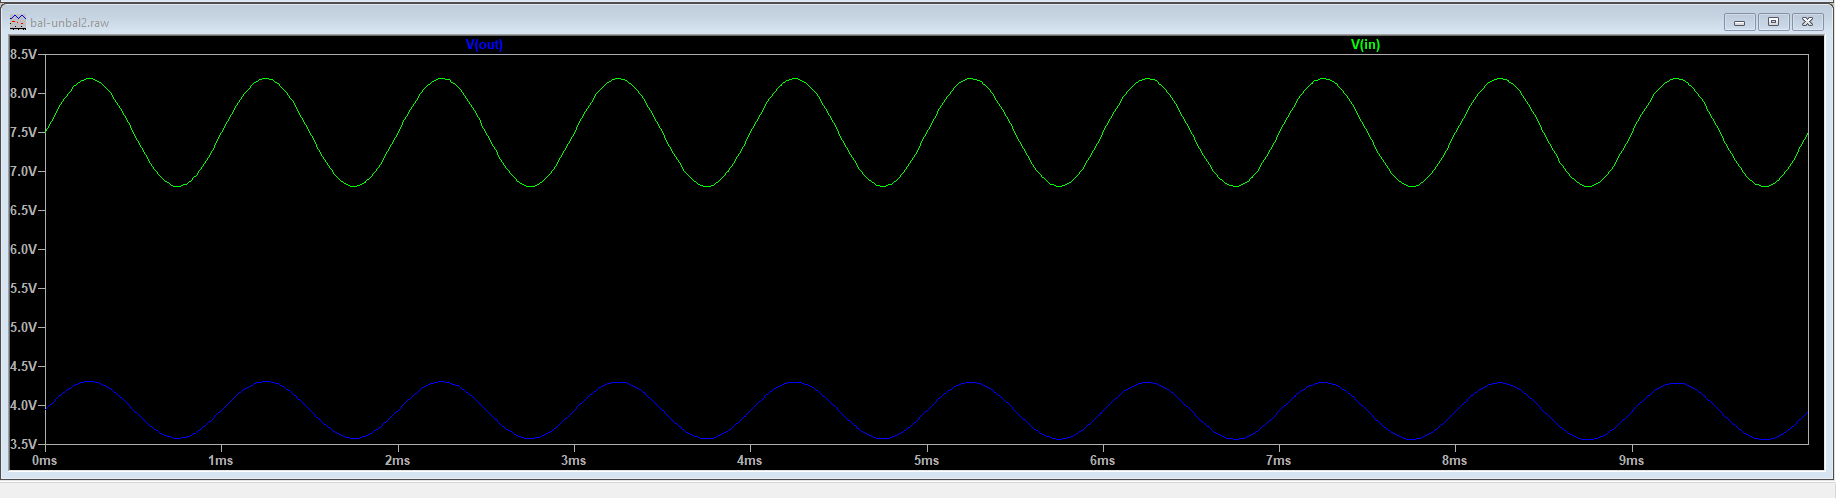Image resolution: width=1836 pixels, height=498 pixels.
Task: Click the 0ms time axis label
Action: point(44,461)
